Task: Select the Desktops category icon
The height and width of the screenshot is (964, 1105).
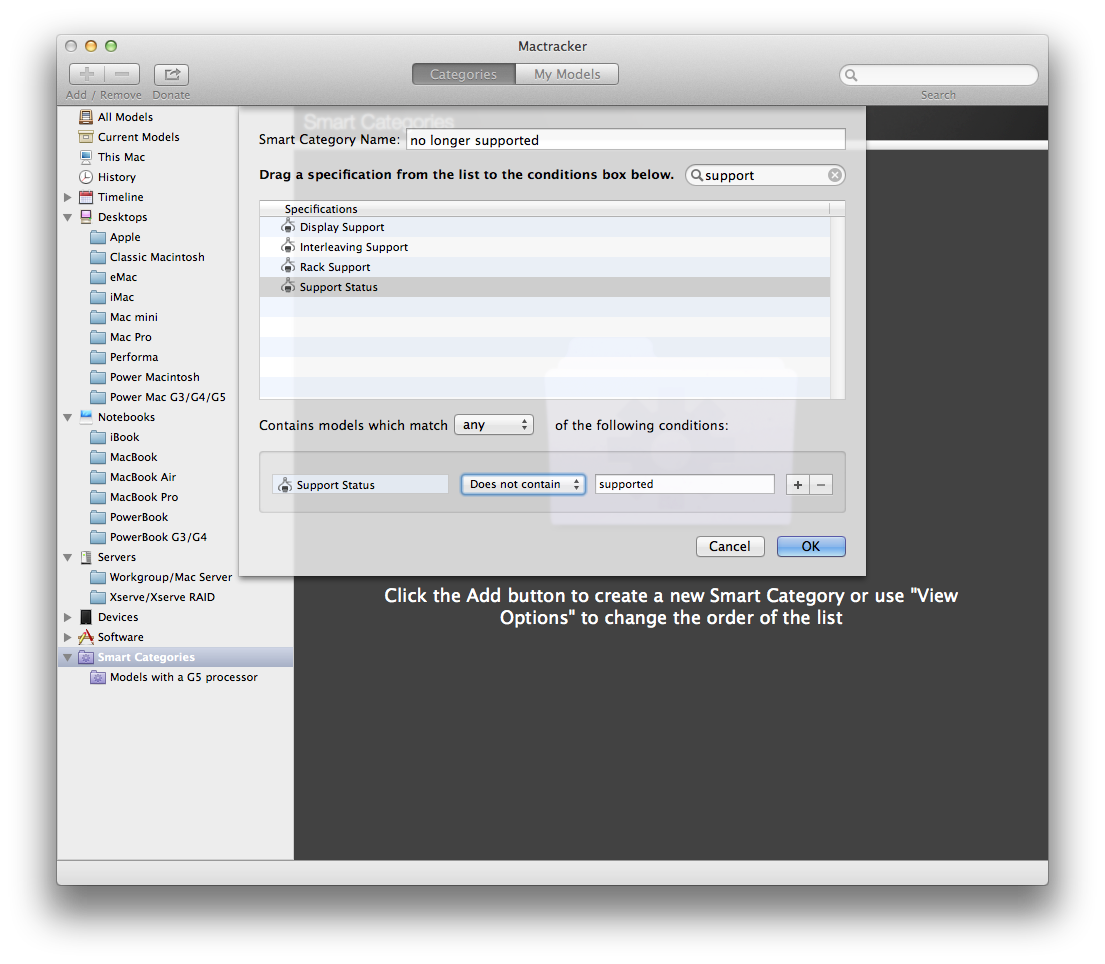Action: (x=86, y=217)
